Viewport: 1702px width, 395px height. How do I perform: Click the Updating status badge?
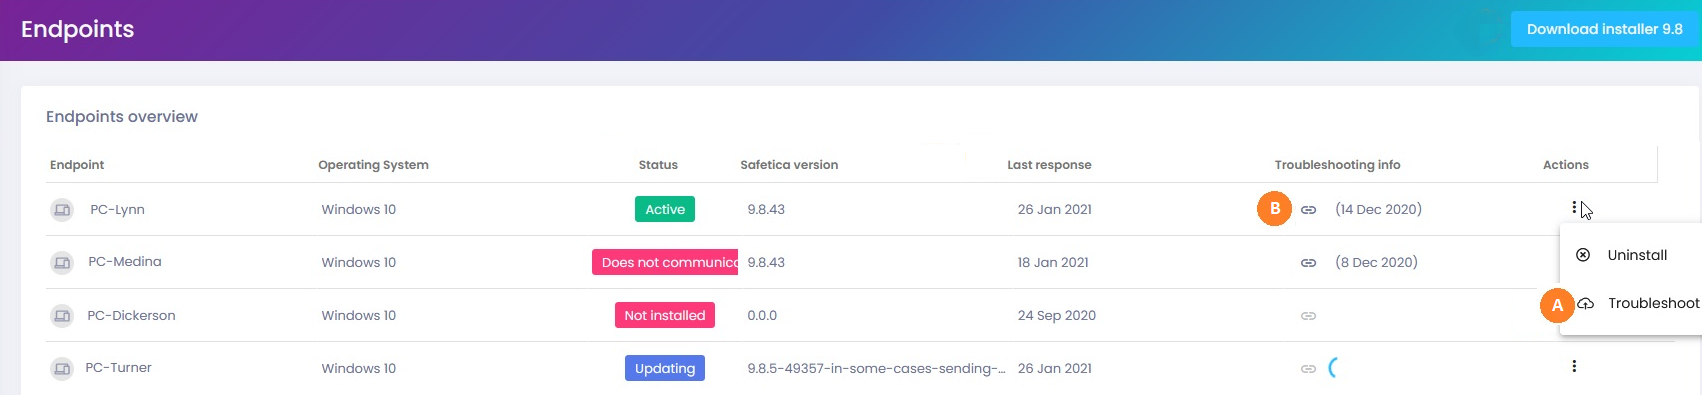(x=665, y=368)
